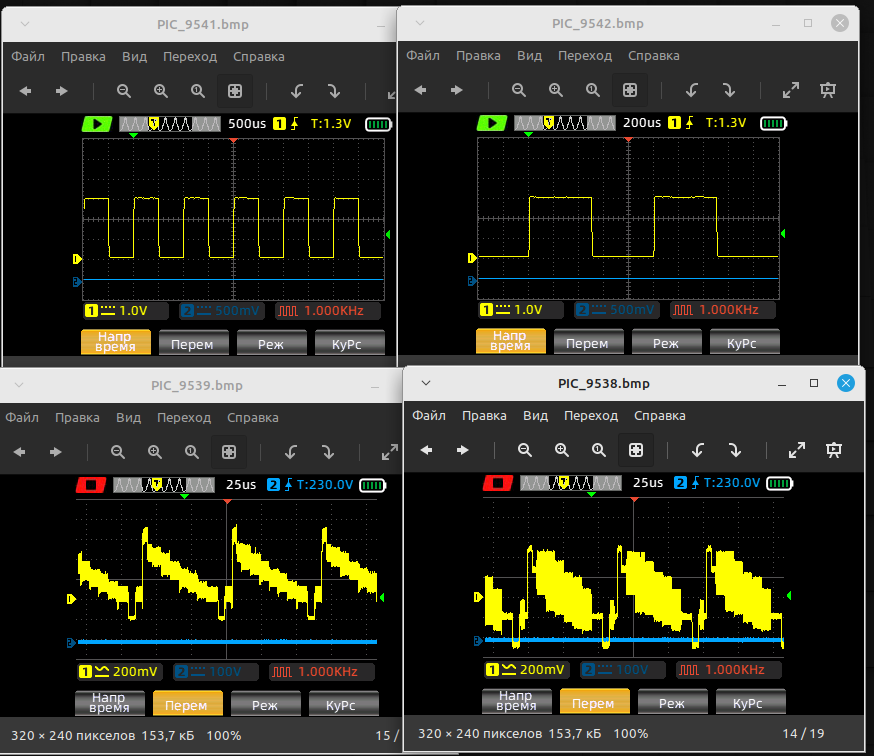Screen dimensions: 874x756
Task: Go to next image in PIC_9541.bmp window
Action: pos(61,91)
